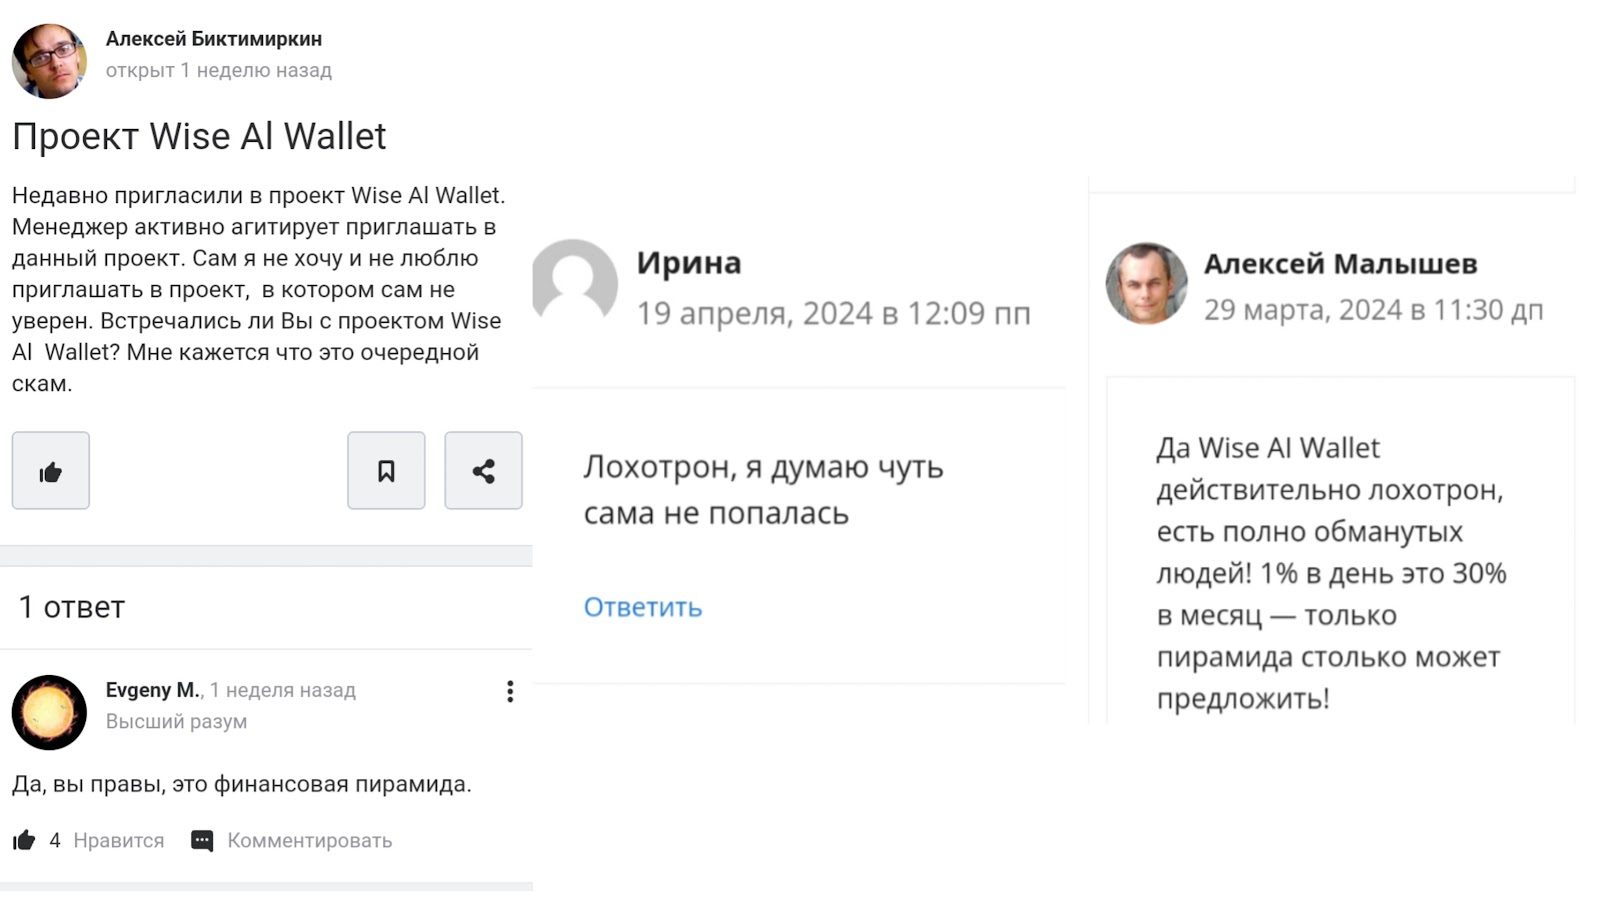Click the name Алексей Малышев
1600x900 pixels.
tap(1340, 264)
